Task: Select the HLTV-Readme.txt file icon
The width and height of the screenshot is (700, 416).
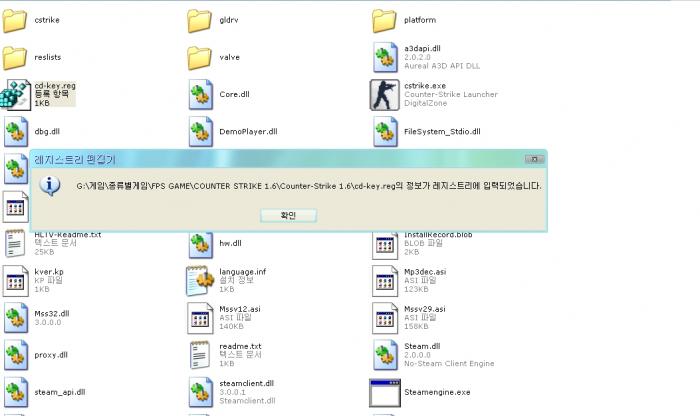Action: point(15,244)
